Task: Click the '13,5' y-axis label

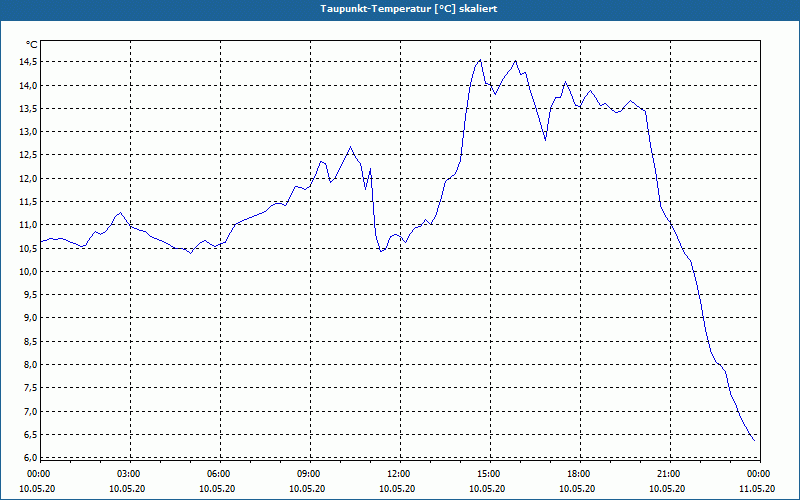Action: coord(28,108)
